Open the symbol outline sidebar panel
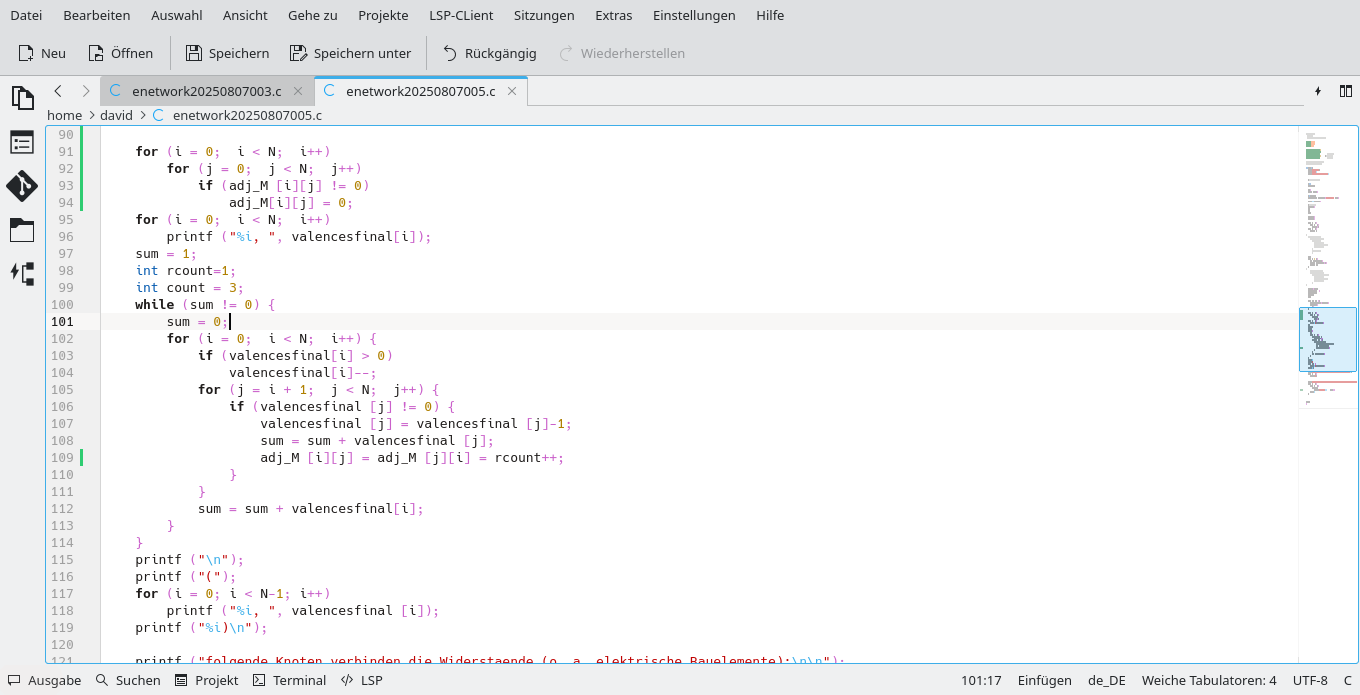The image size is (1360, 695). [22, 142]
